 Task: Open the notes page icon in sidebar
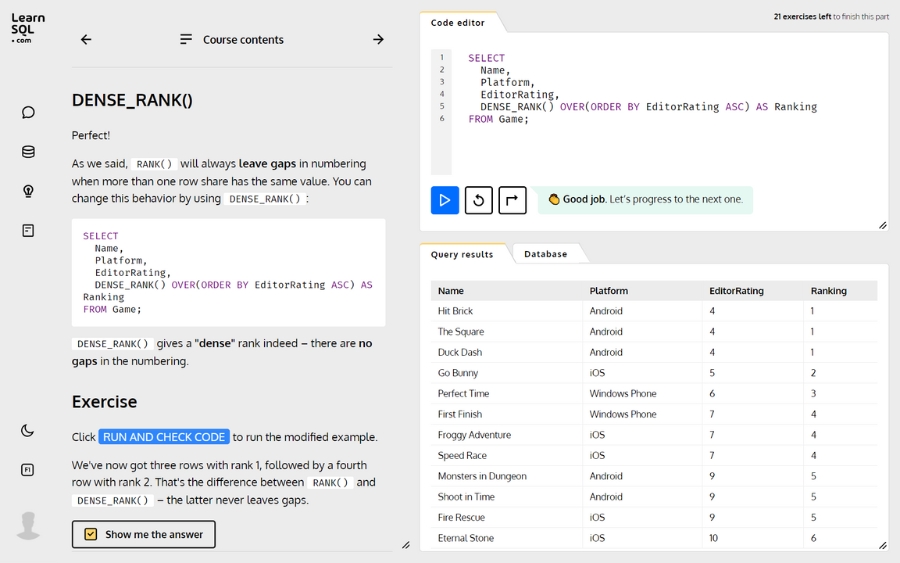coord(28,231)
